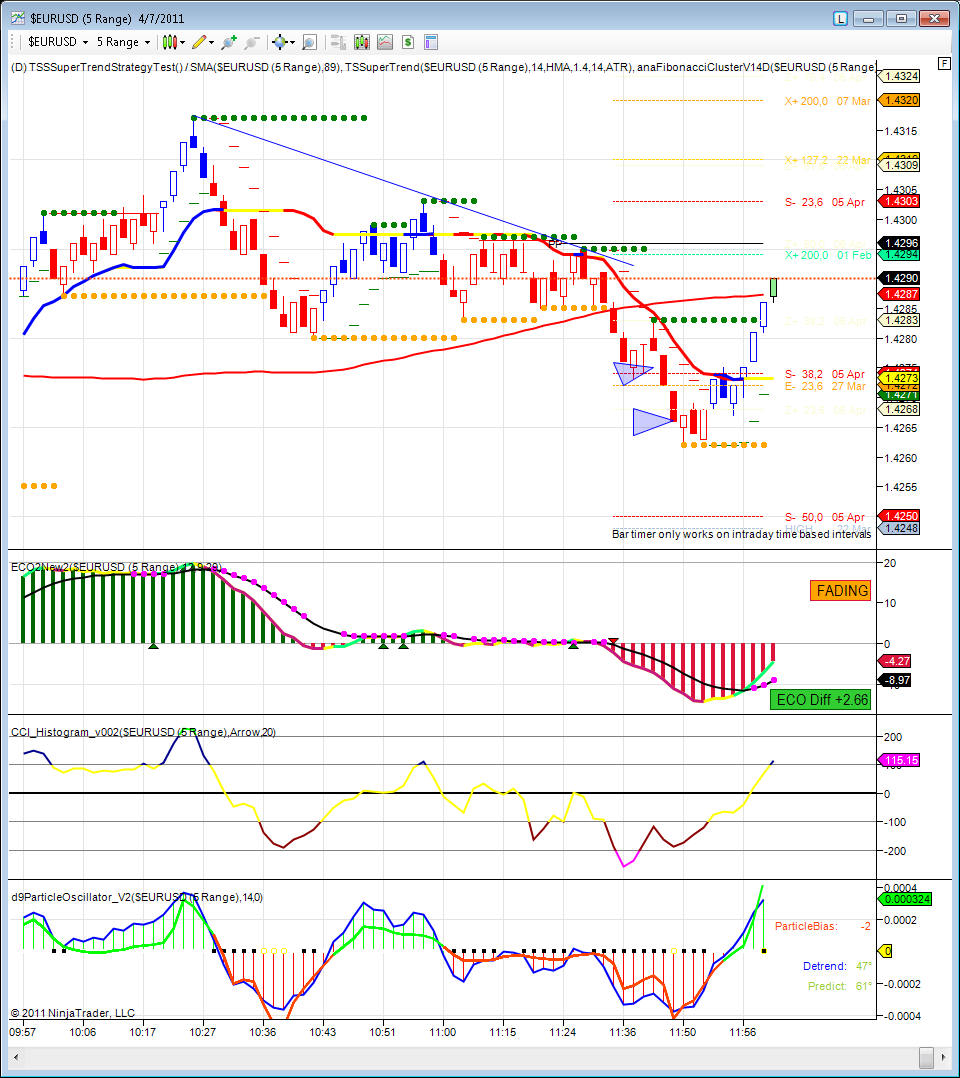Click the link window L button
The height and width of the screenshot is (1078, 960).
840,19
